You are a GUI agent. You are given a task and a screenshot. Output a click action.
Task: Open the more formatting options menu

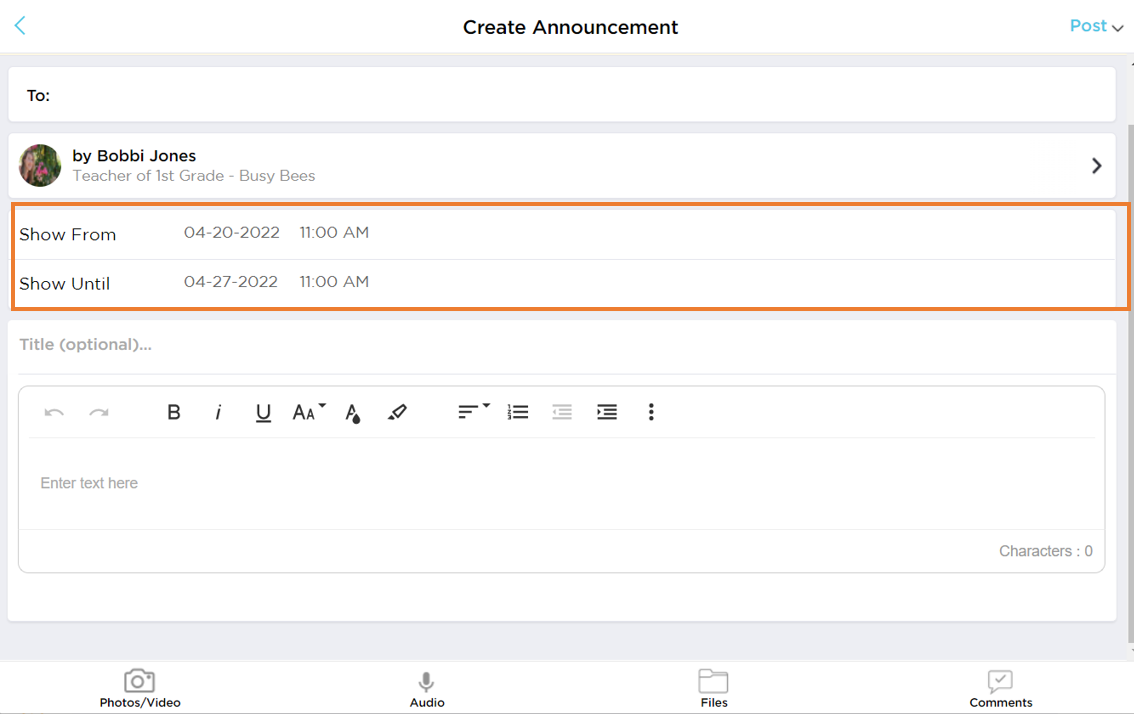click(x=651, y=412)
